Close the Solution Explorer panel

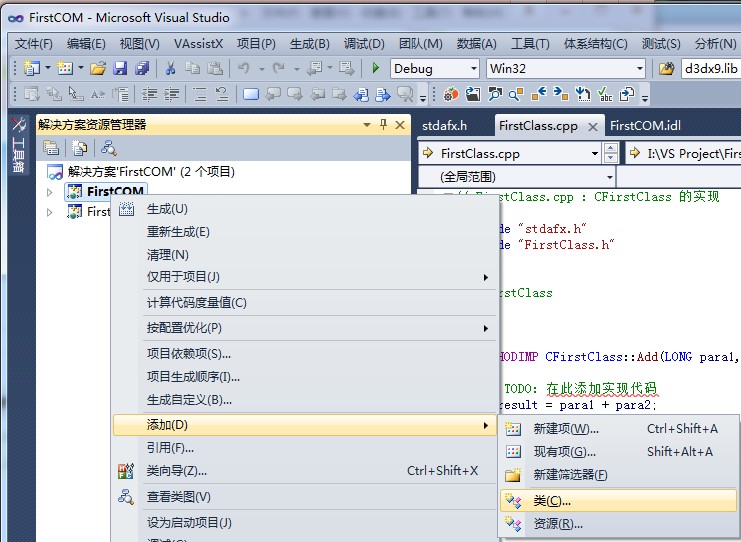point(400,125)
